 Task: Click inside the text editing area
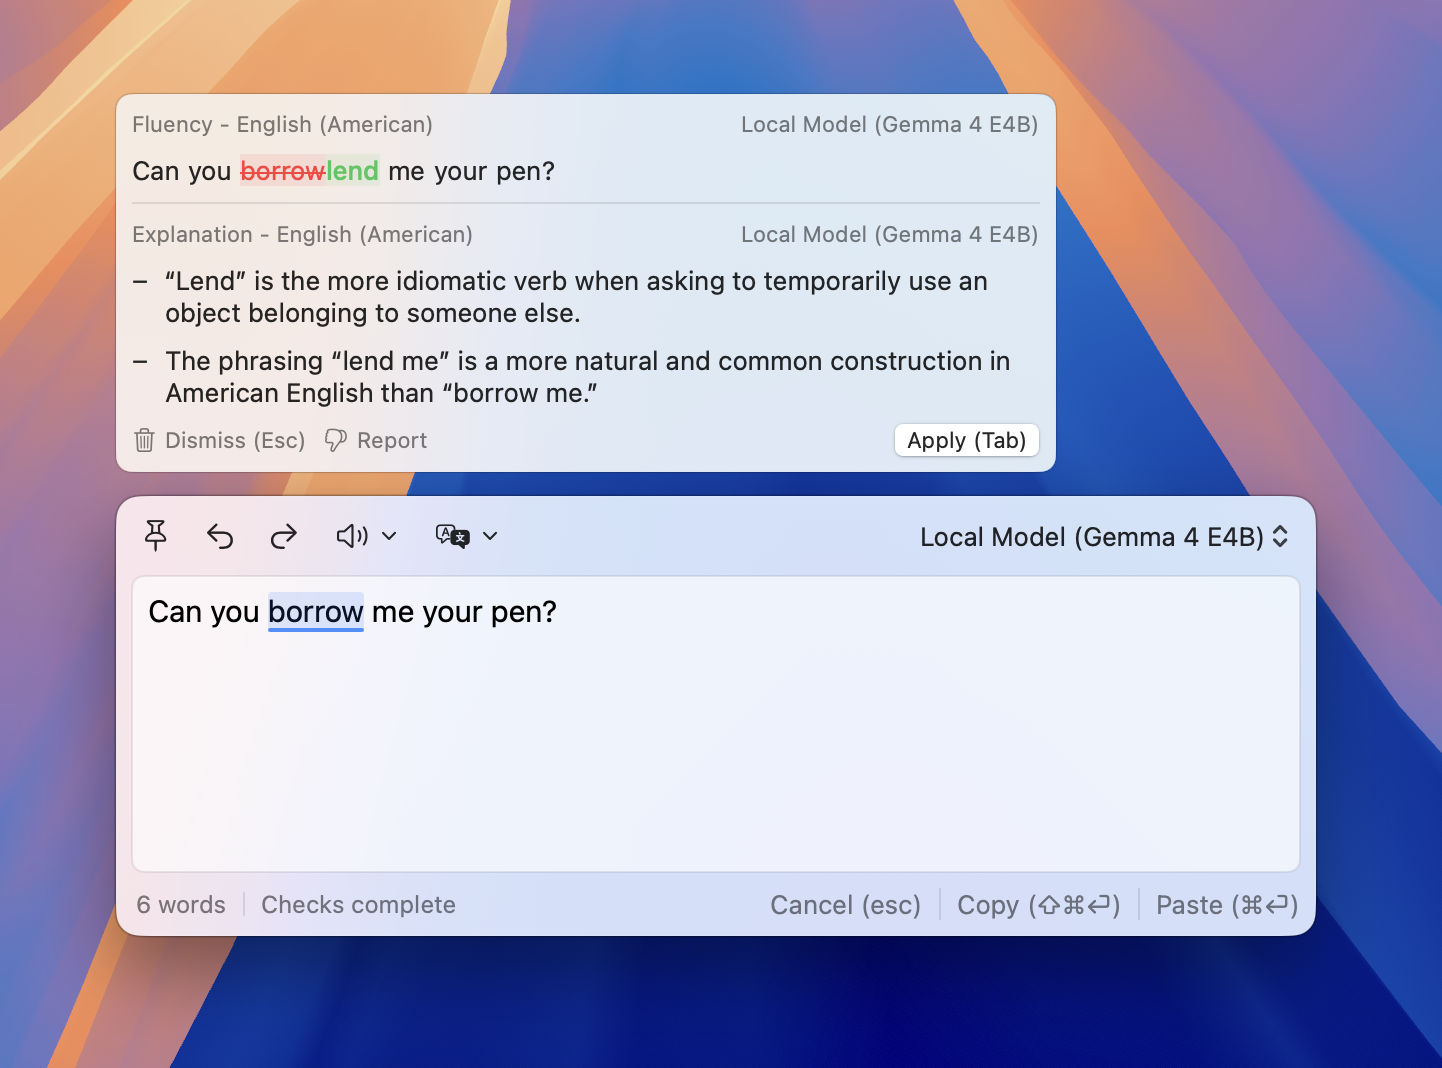tap(716, 724)
